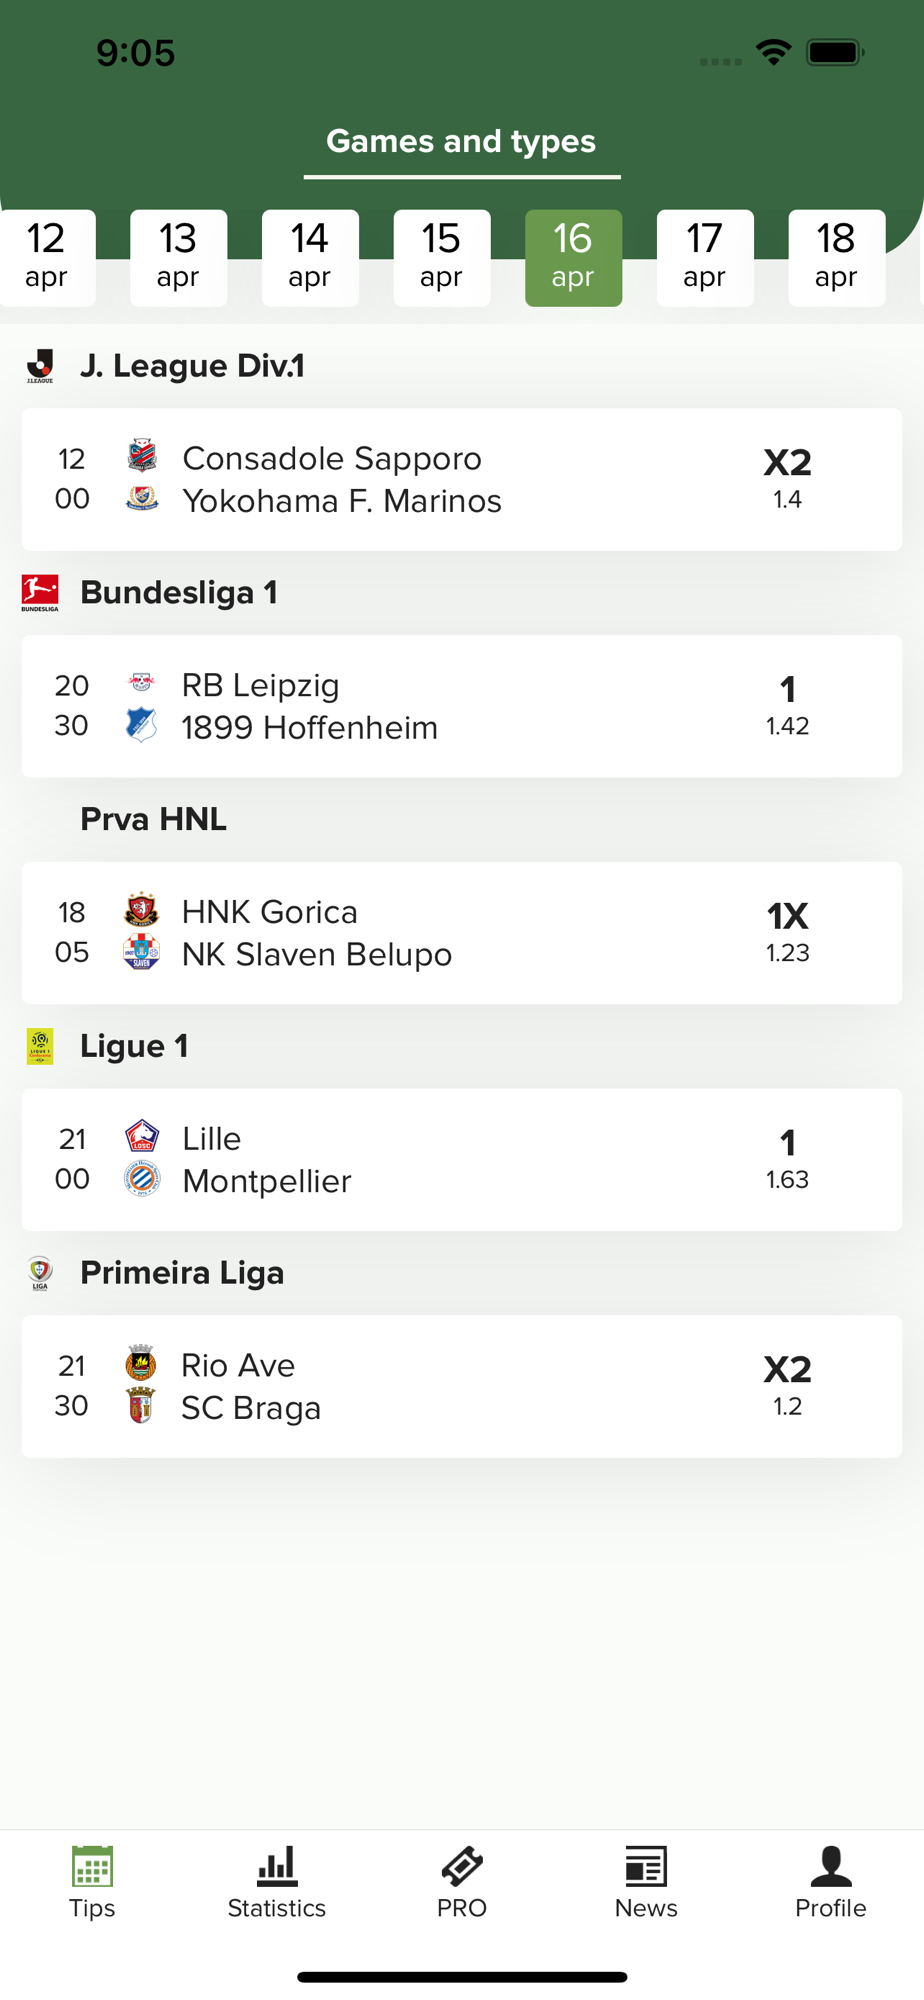Tap the X2 1.2 tip for Rio Ave

click(788, 1385)
